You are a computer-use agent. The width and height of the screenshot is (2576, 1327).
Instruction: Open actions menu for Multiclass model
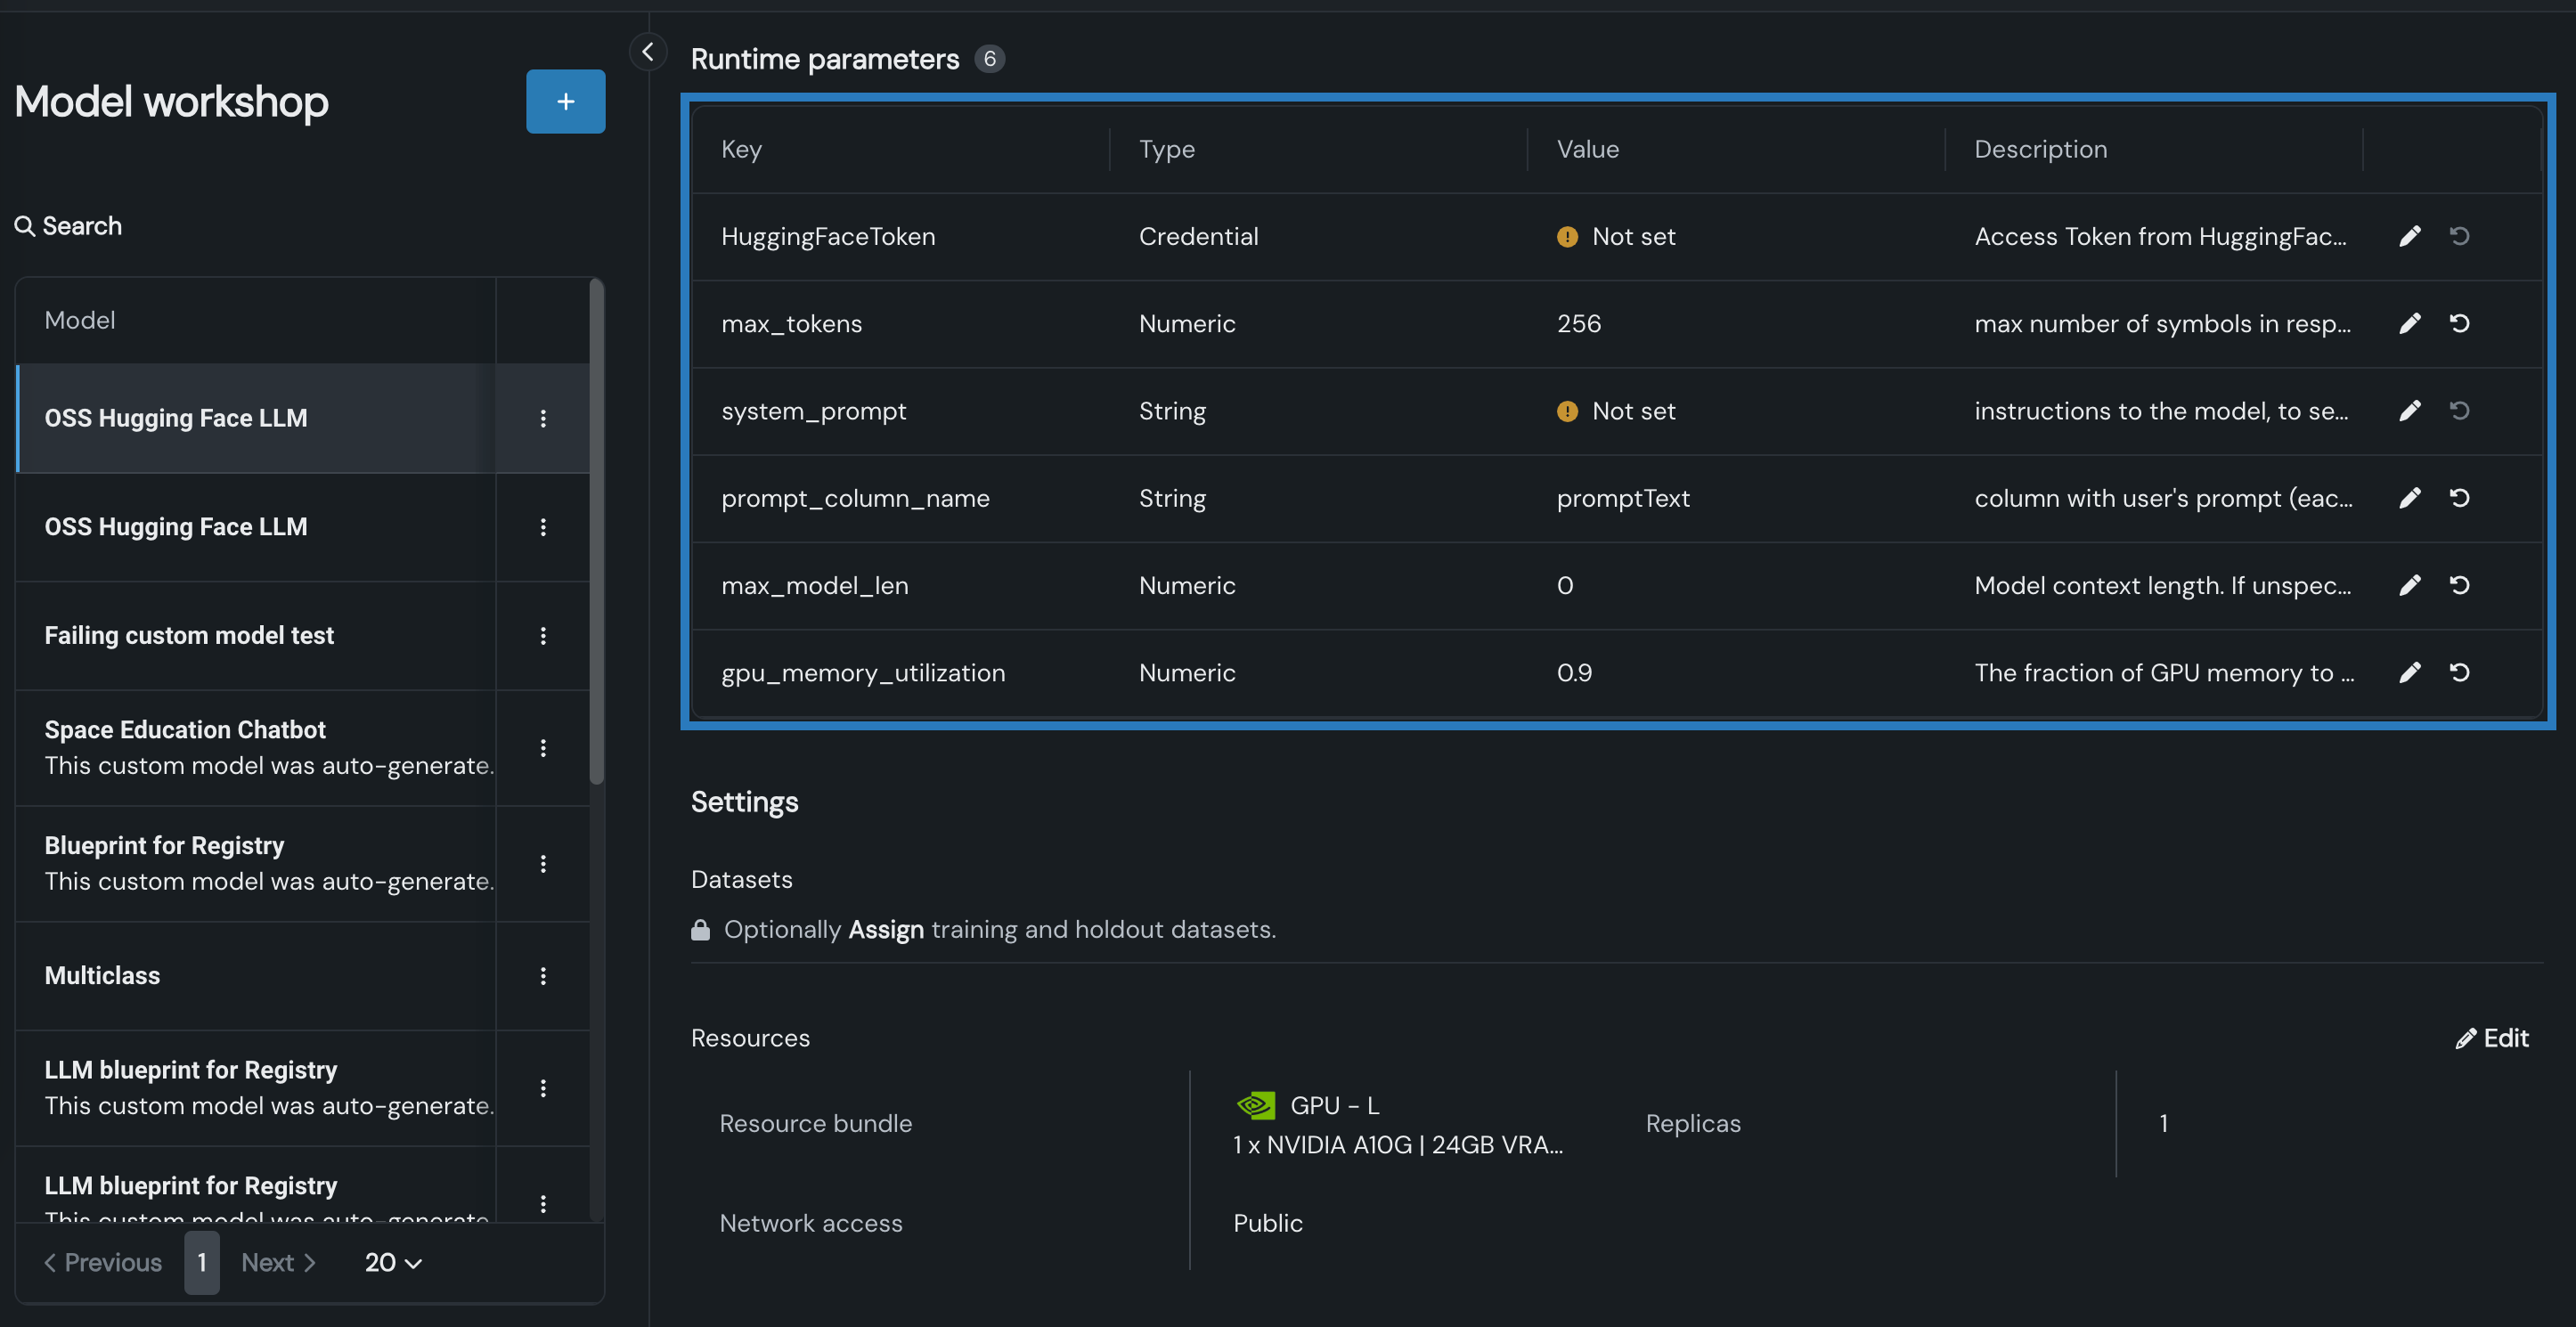[543, 976]
